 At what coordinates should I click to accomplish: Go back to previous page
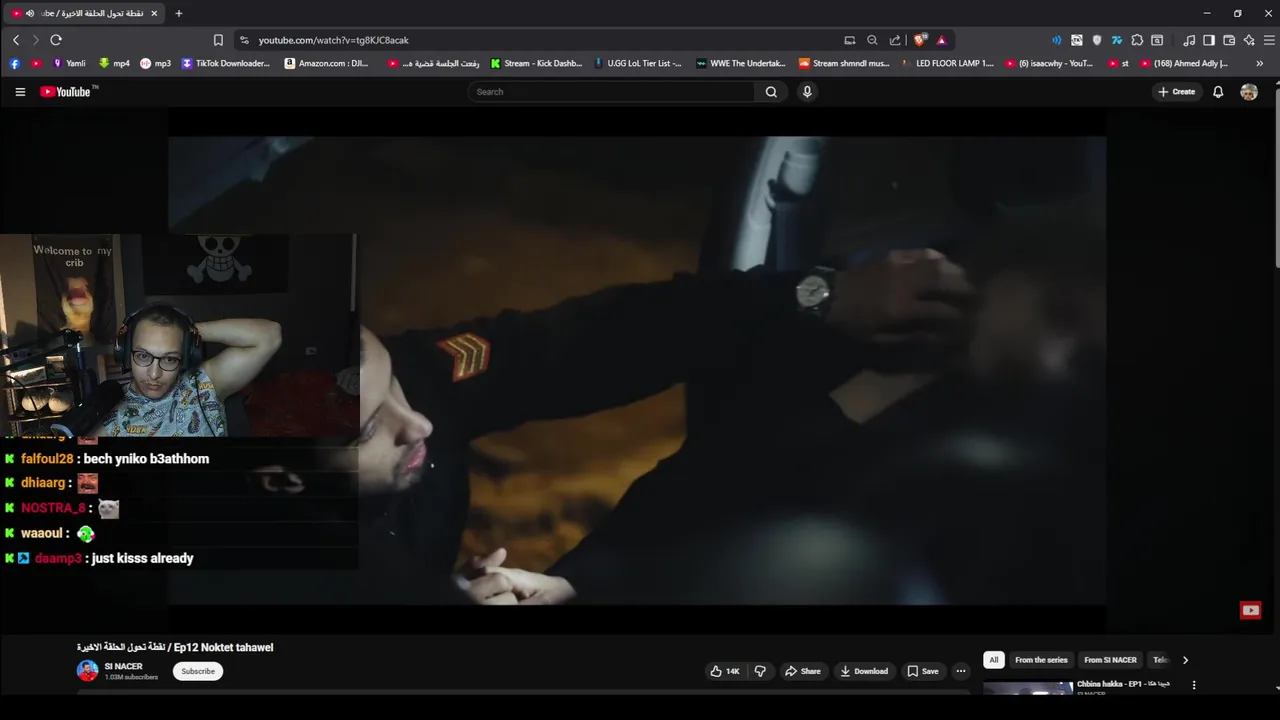click(x=16, y=40)
